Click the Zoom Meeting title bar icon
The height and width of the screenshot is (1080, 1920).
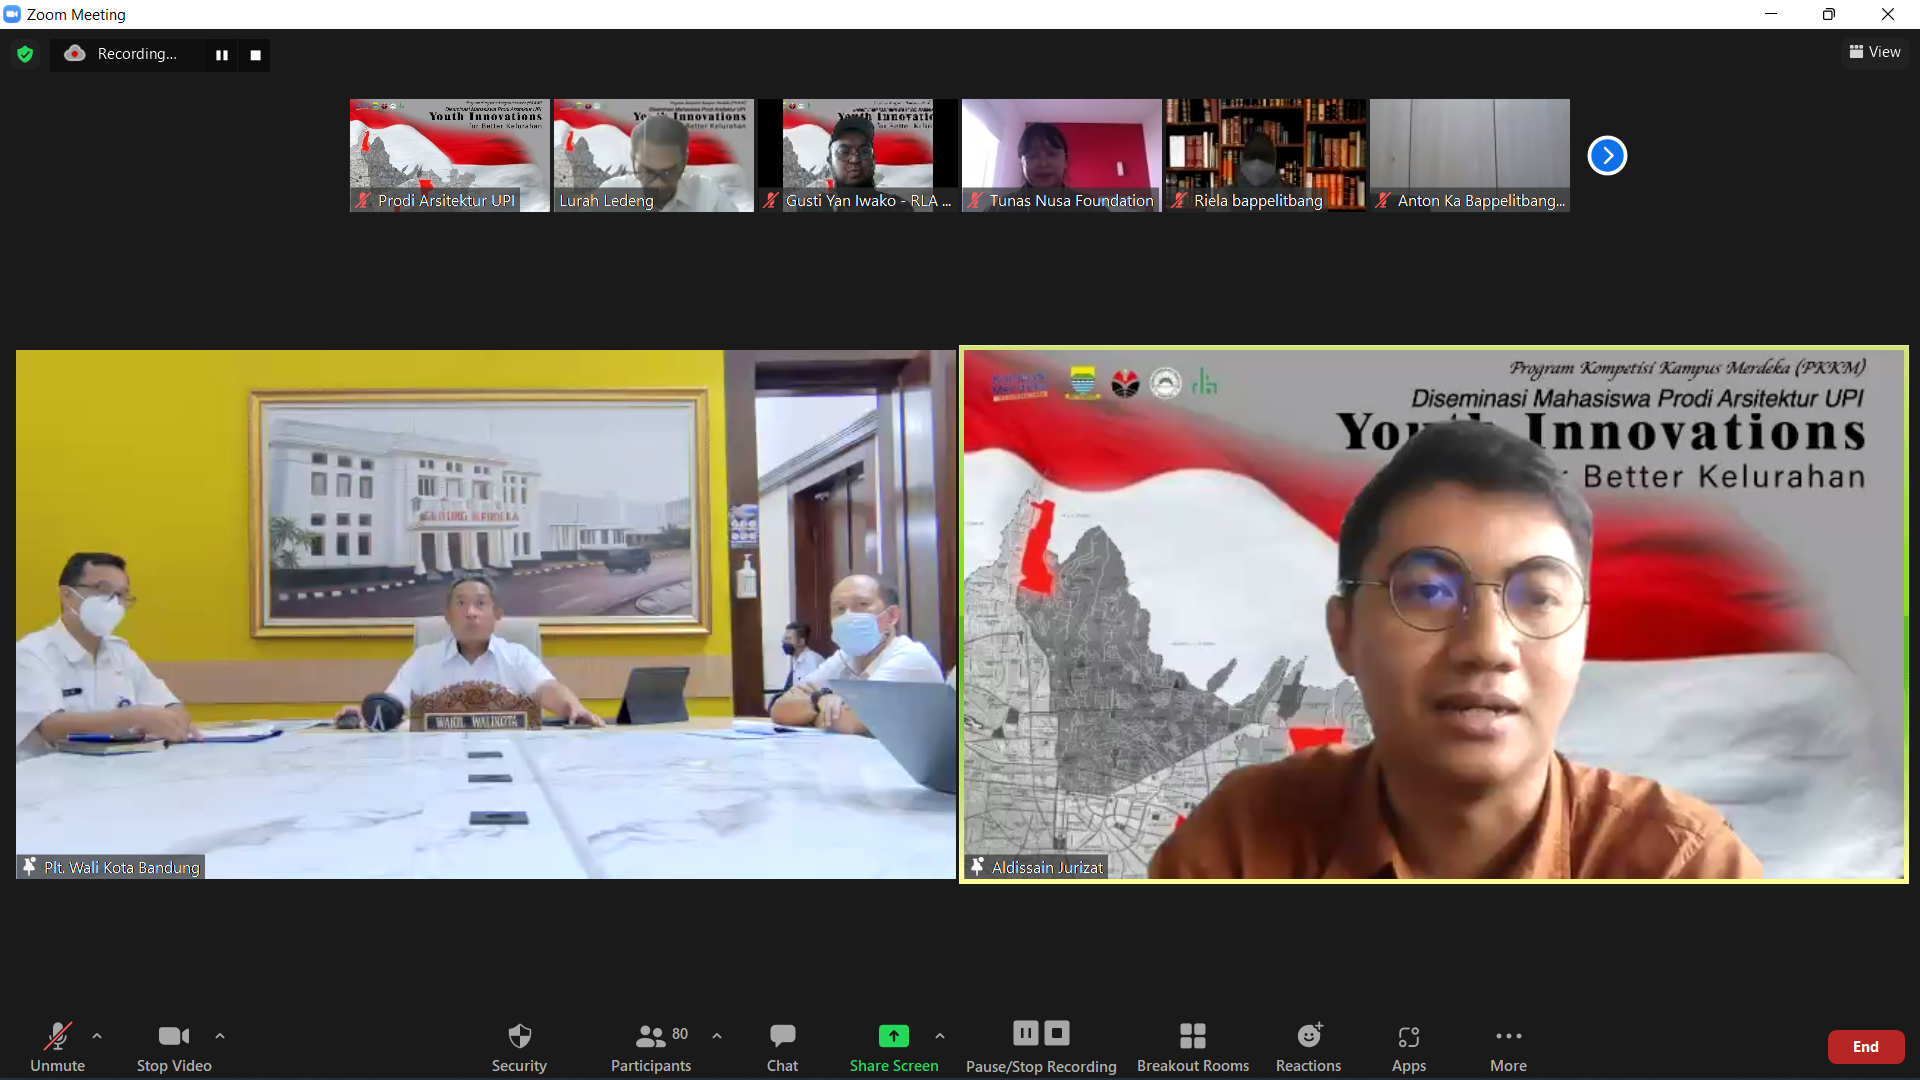click(12, 14)
